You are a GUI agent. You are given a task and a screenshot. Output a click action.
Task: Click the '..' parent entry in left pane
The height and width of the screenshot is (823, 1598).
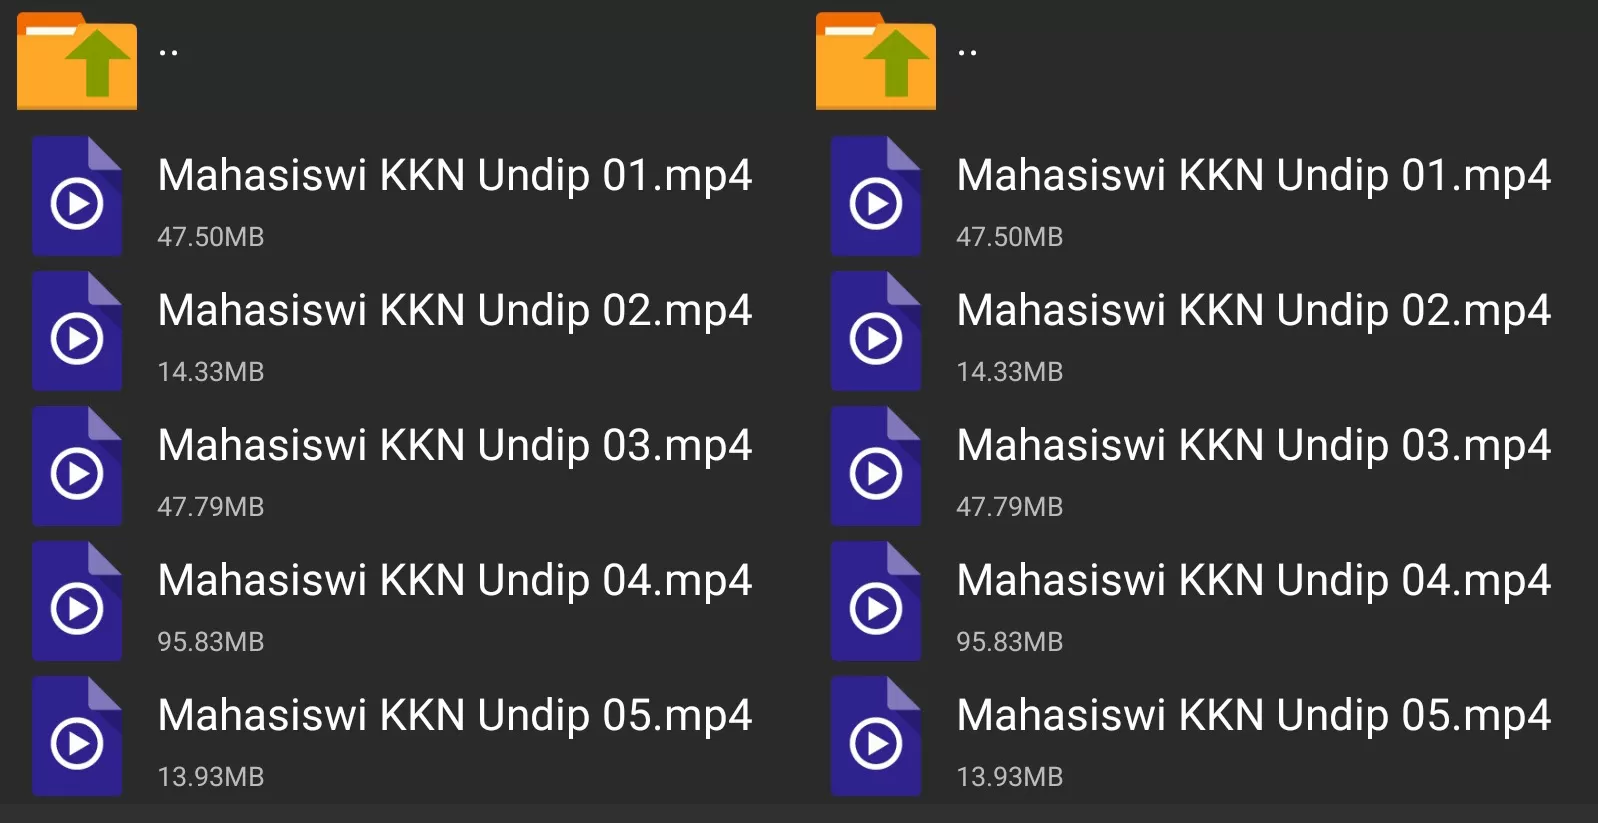pos(400,60)
